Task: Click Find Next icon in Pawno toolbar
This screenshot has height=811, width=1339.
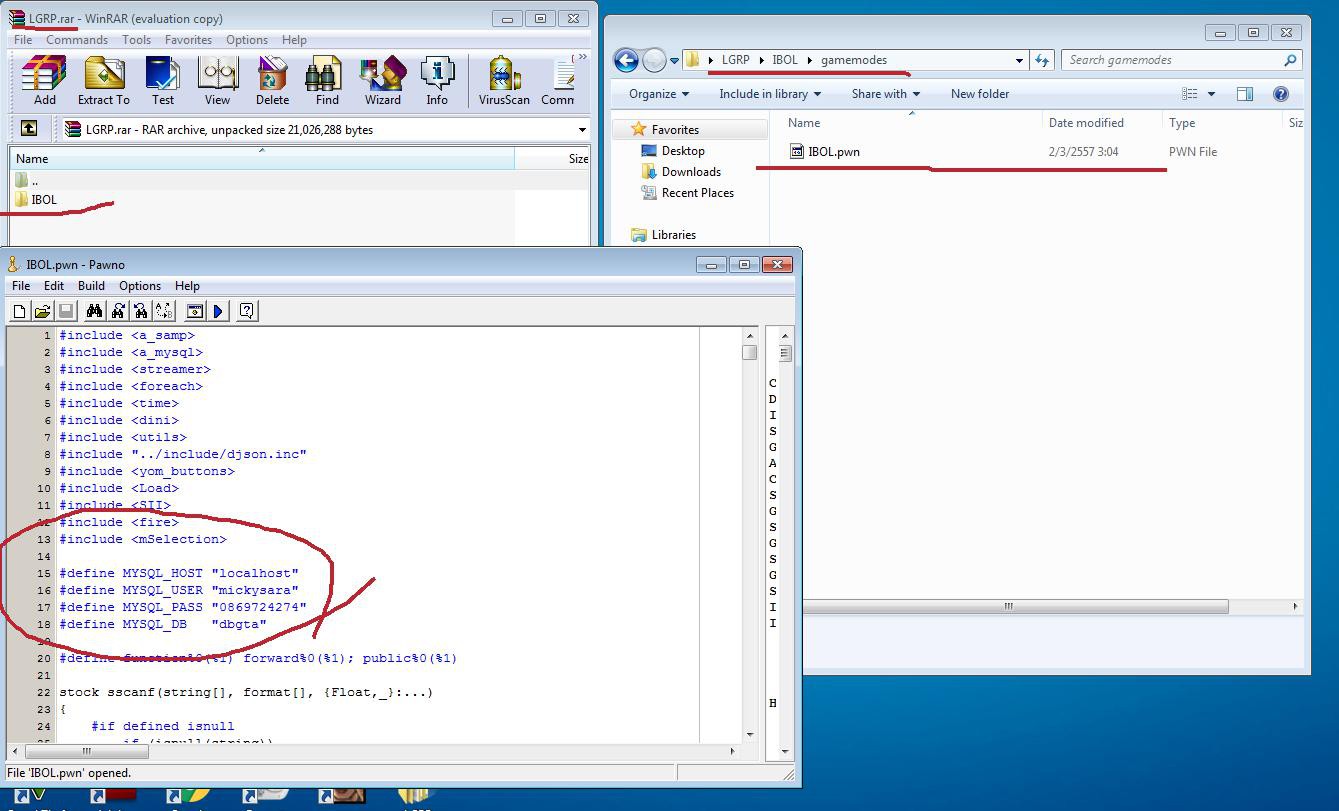Action: pyautogui.click(x=118, y=311)
